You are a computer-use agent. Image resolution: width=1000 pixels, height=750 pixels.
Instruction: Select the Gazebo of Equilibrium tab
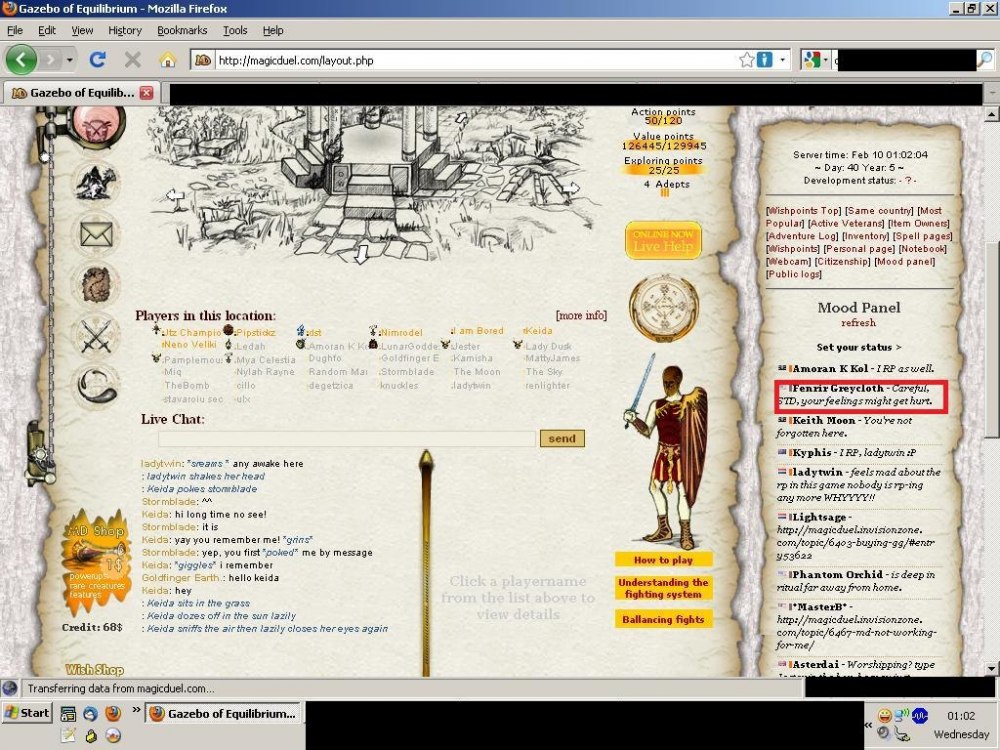pos(80,92)
